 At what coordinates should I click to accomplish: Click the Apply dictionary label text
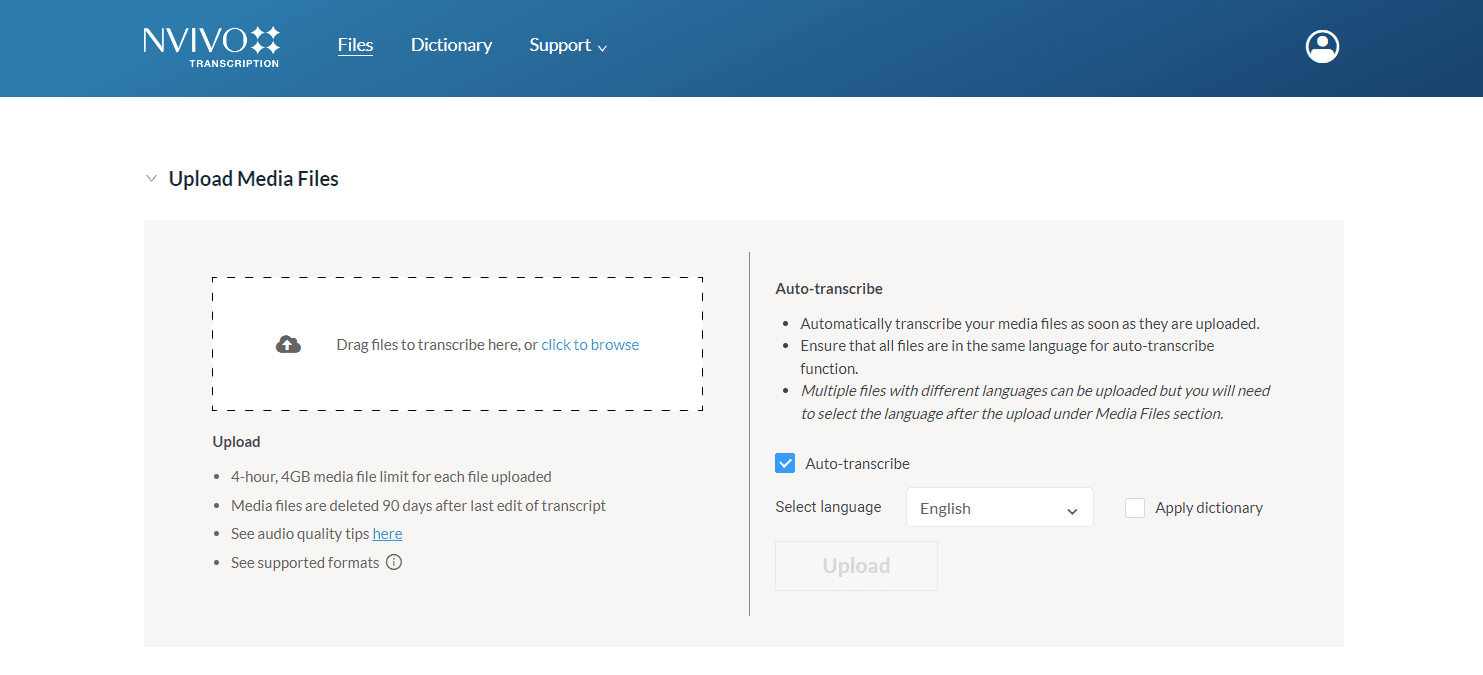(x=1208, y=508)
